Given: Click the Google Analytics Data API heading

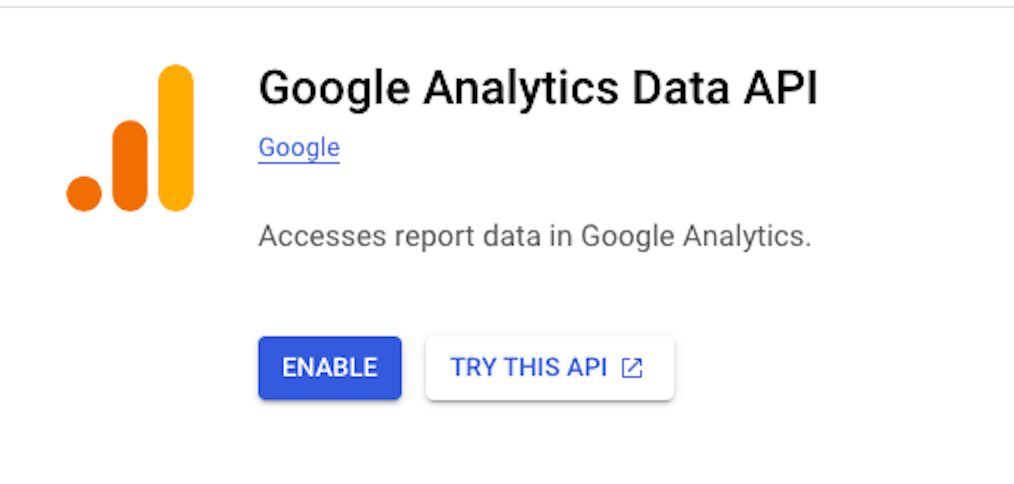Looking at the screenshot, I should click(x=538, y=88).
